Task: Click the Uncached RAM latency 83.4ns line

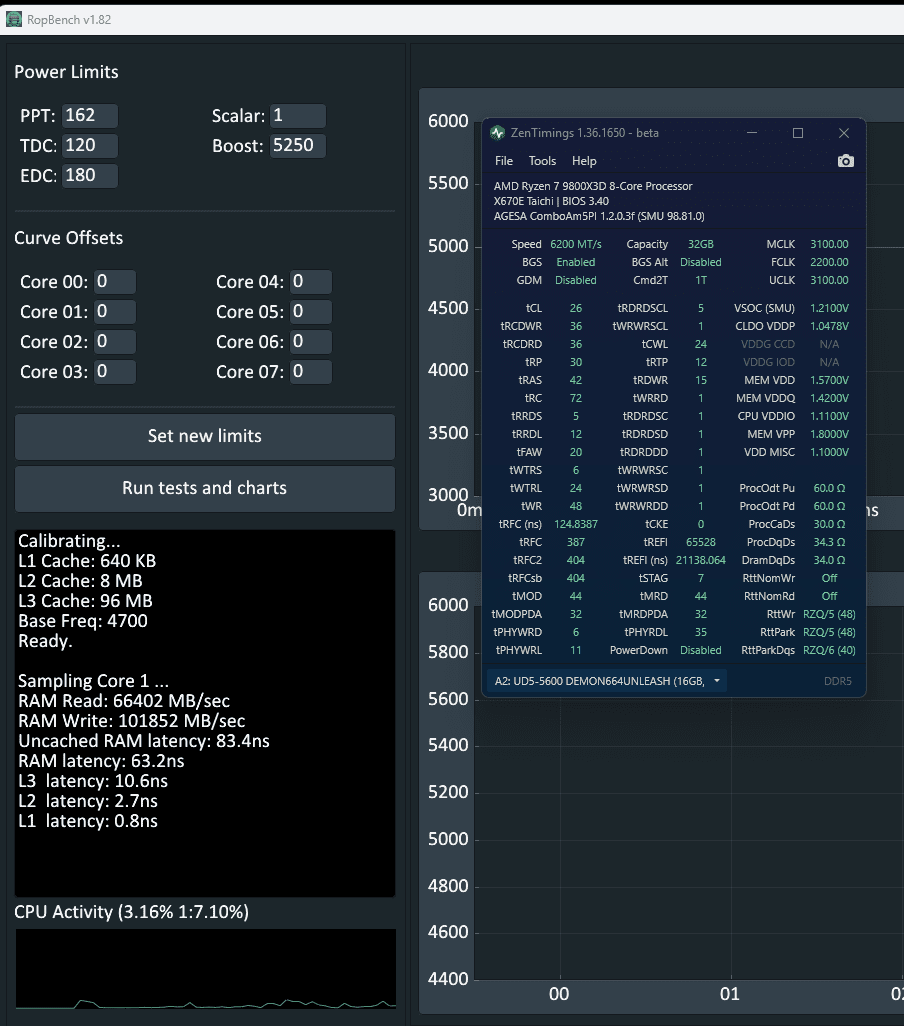Action: pyautogui.click(x=144, y=741)
